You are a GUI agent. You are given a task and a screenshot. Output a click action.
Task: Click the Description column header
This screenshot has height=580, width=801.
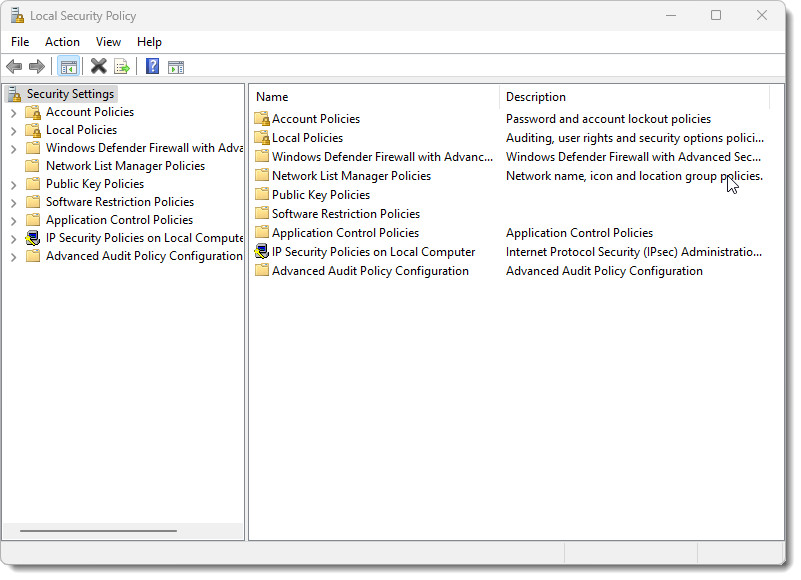[x=634, y=97]
